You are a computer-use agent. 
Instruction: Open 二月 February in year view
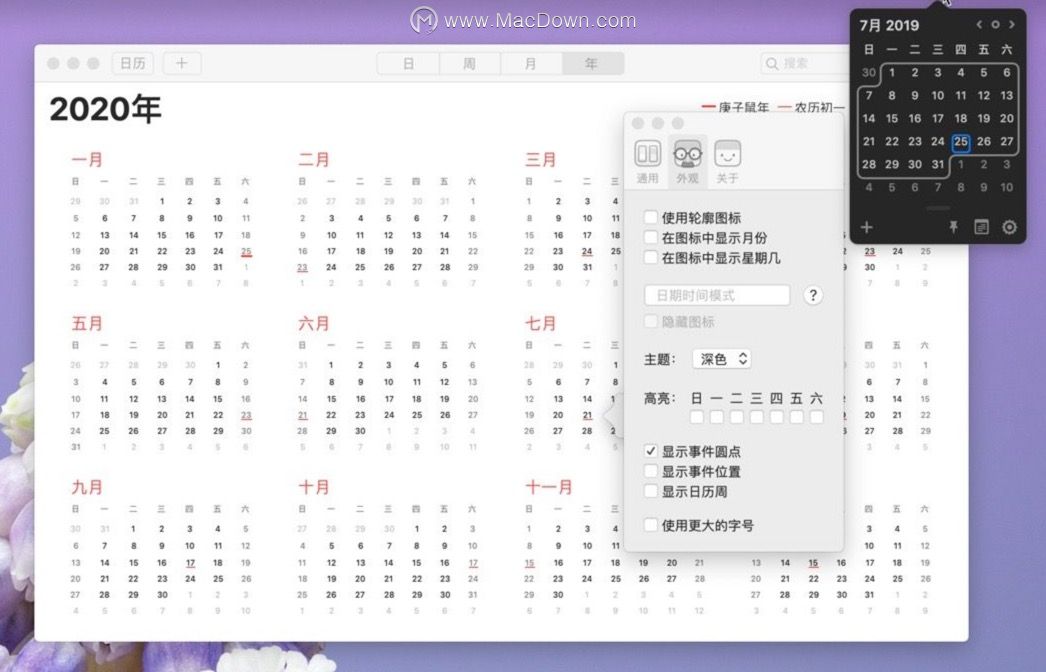(x=314, y=159)
